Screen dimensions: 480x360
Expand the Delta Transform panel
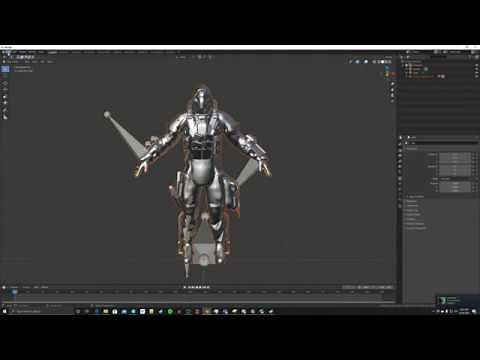coord(415,197)
